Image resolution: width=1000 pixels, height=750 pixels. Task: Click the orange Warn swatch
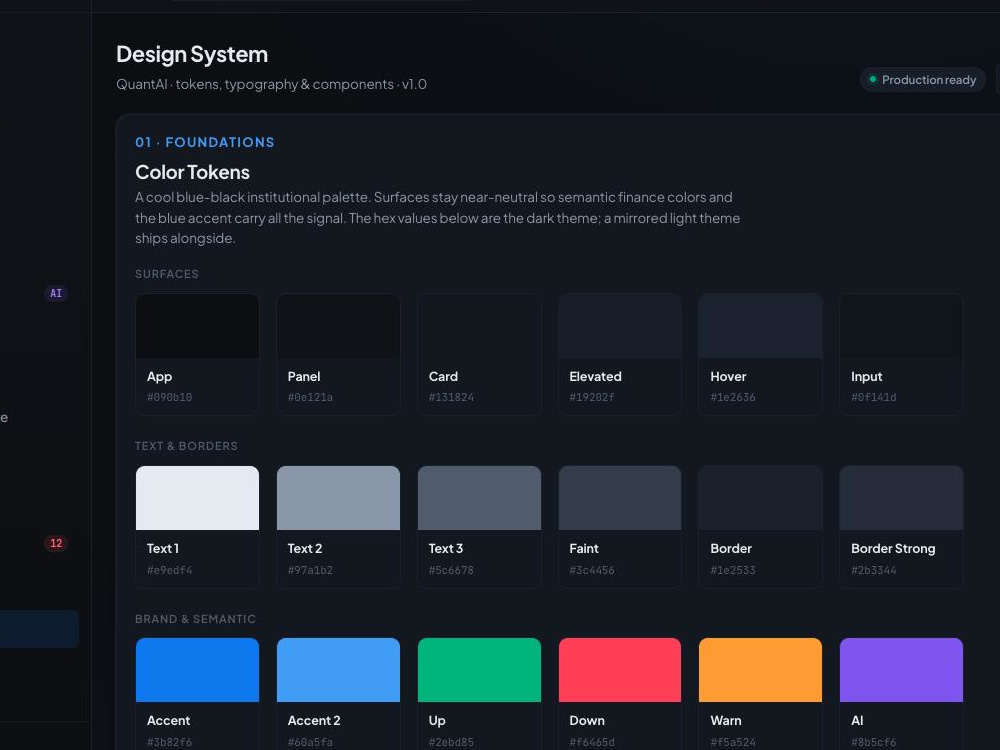click(760, 670)
